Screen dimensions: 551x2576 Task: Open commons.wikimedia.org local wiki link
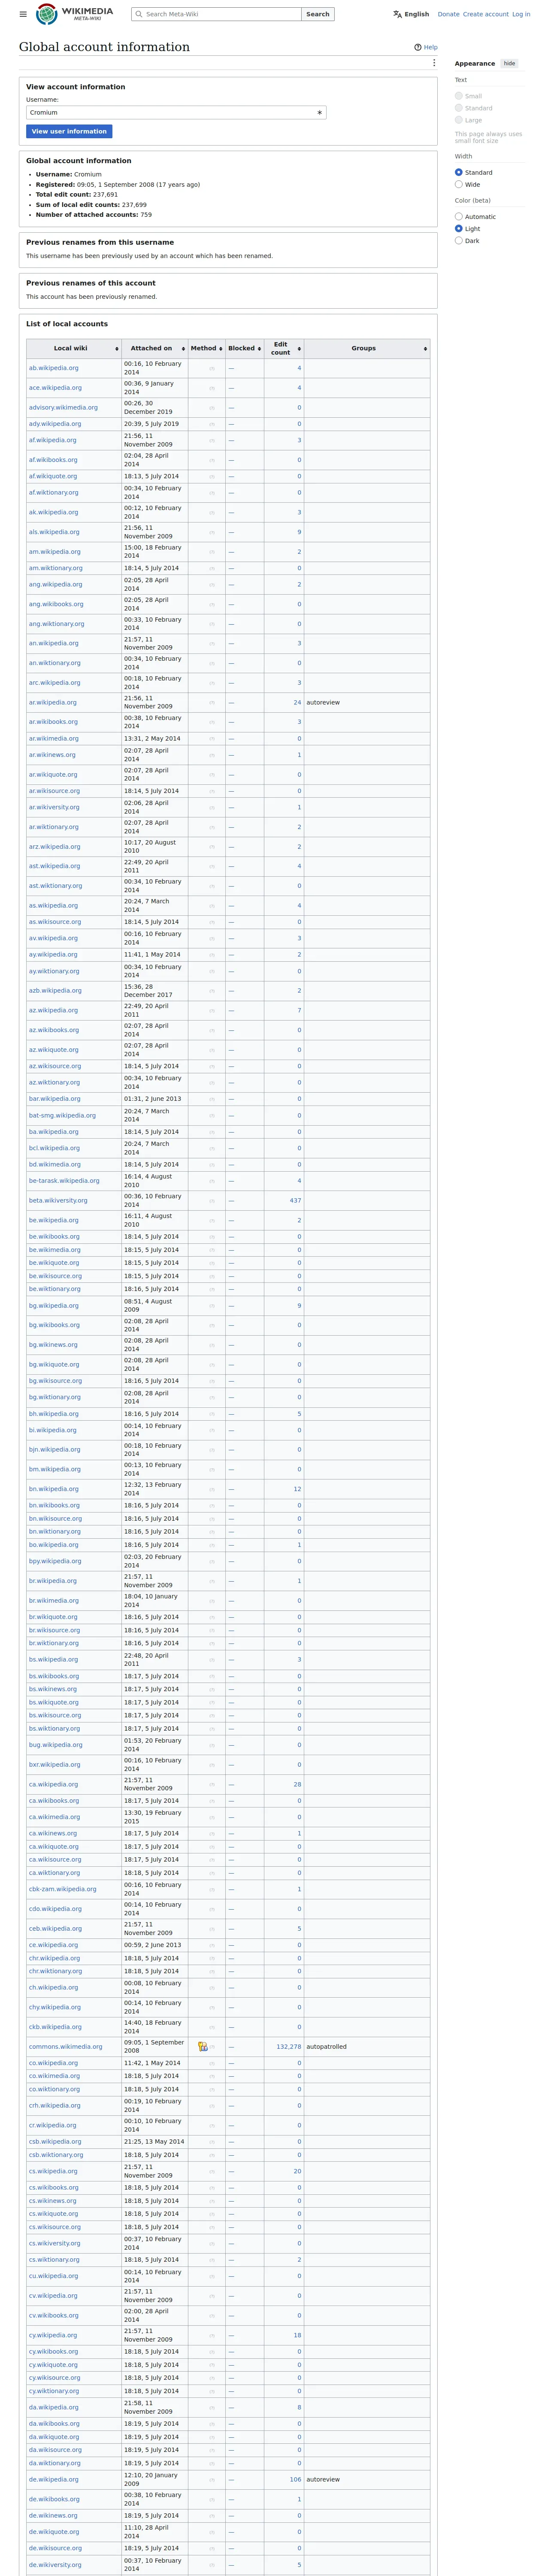[x=66, y=2047]
